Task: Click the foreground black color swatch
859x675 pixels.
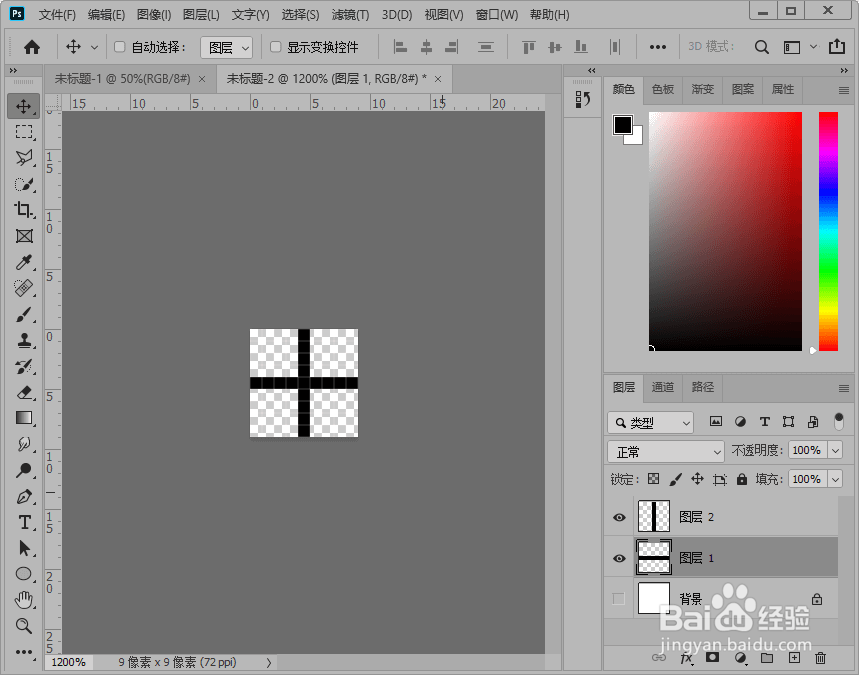Action: tap(622, 124)
